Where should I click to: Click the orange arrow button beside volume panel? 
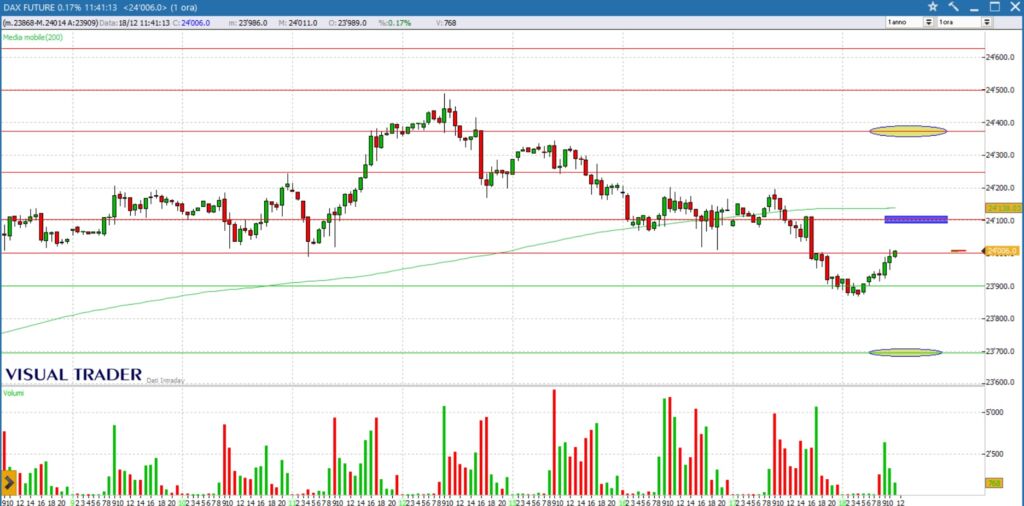[8, 483]
